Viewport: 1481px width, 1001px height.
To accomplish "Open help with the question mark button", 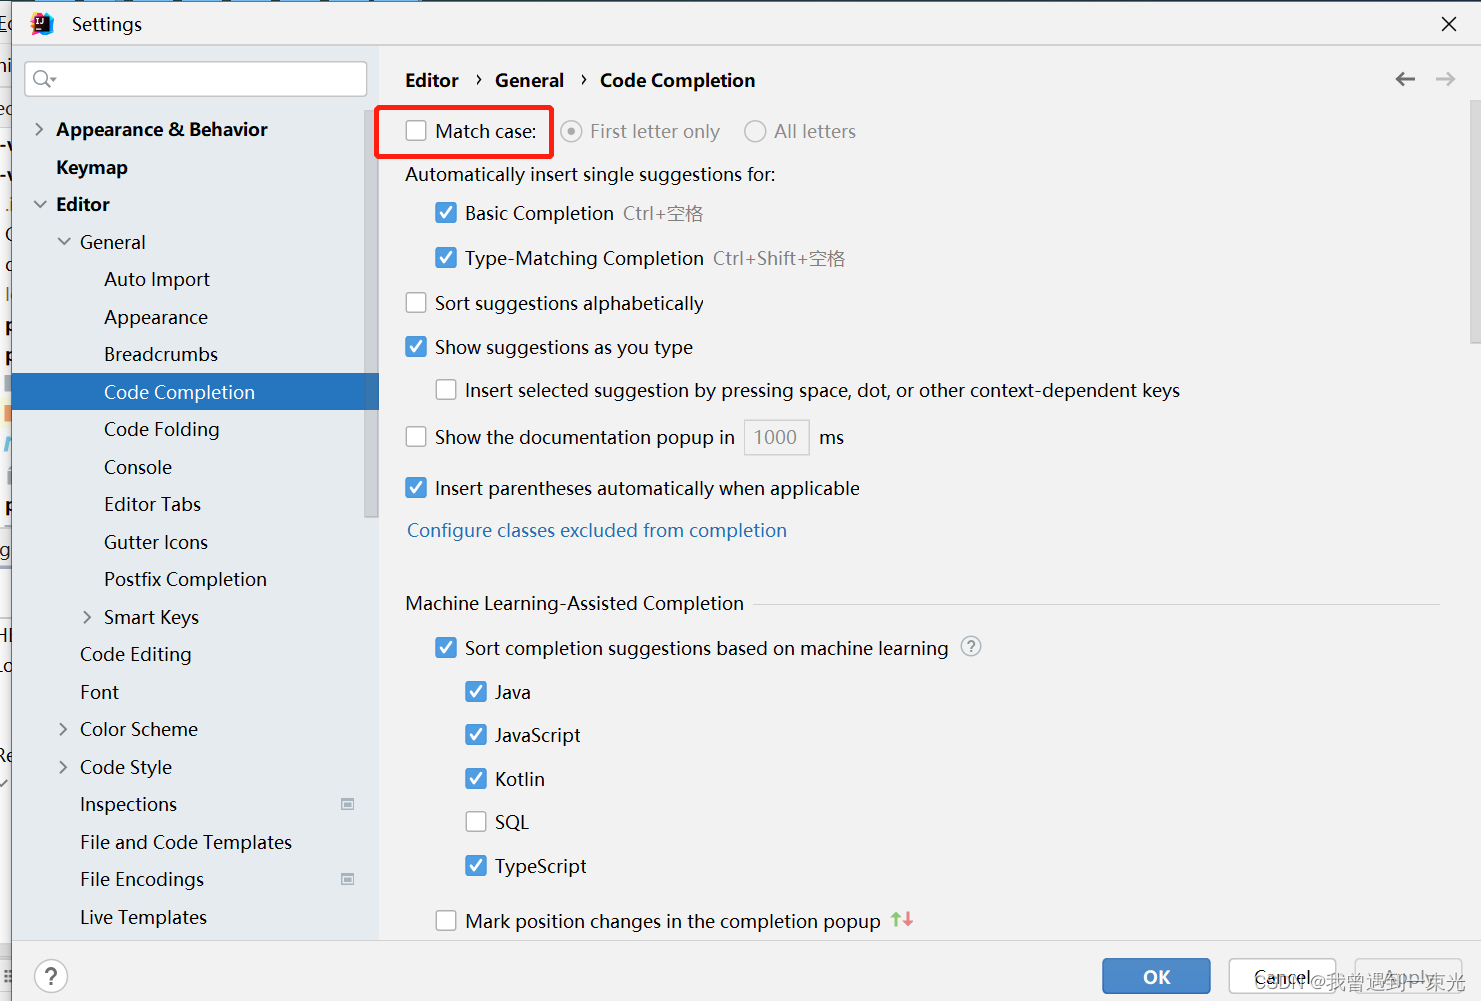I will pos(51,976).
